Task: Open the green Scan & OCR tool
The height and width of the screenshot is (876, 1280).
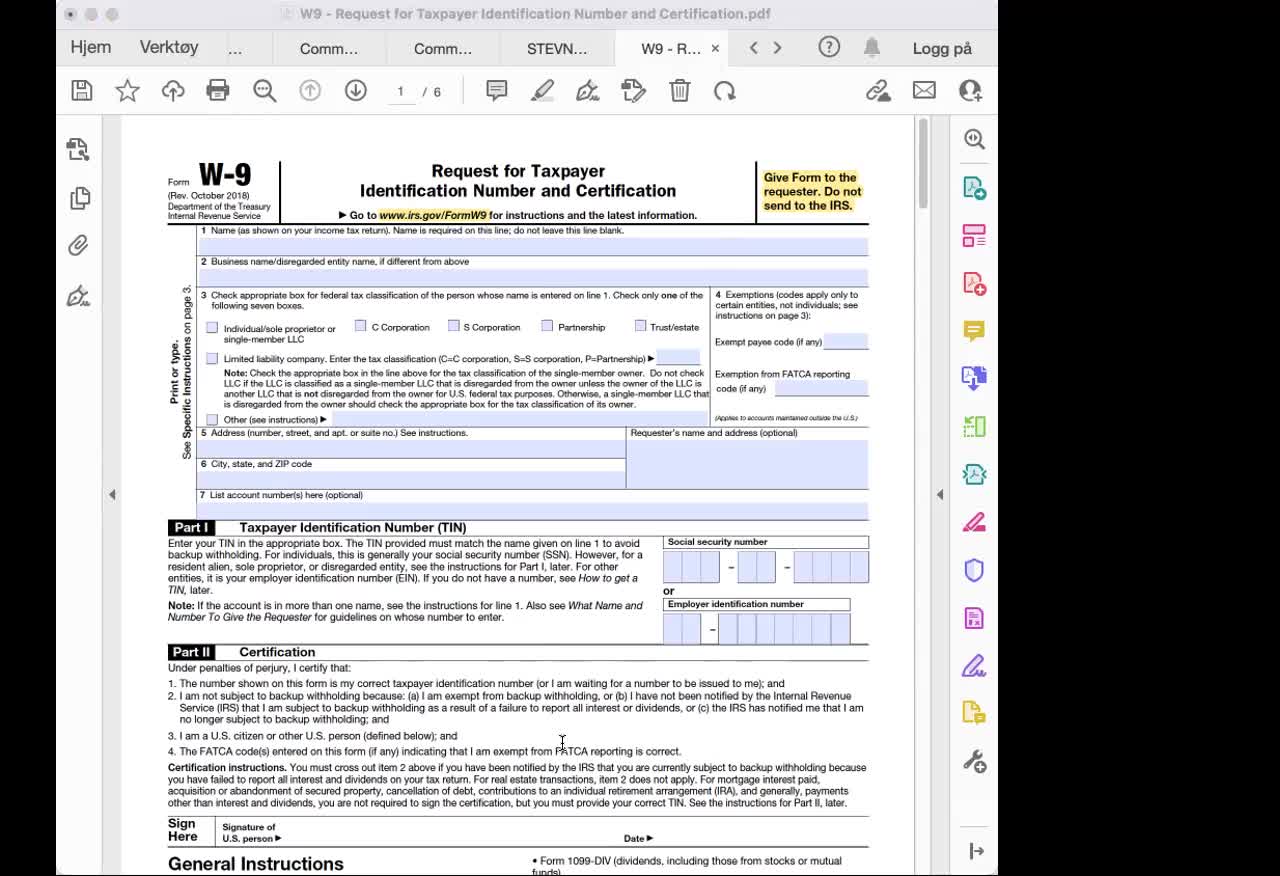Action: (974, 427)
